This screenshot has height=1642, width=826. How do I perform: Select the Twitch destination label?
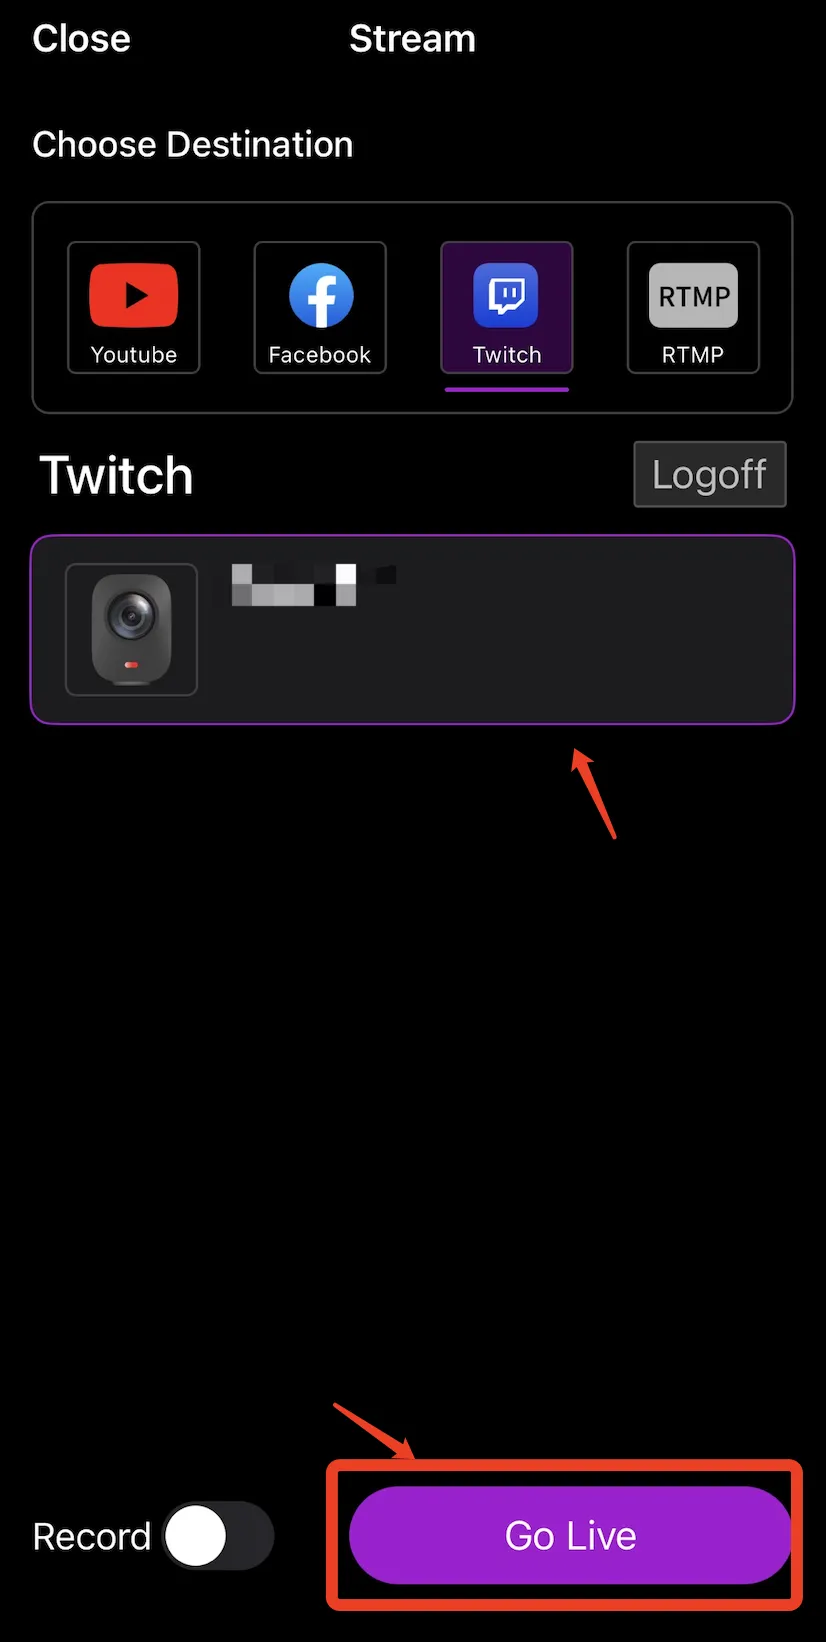click(x=507, y=355)
